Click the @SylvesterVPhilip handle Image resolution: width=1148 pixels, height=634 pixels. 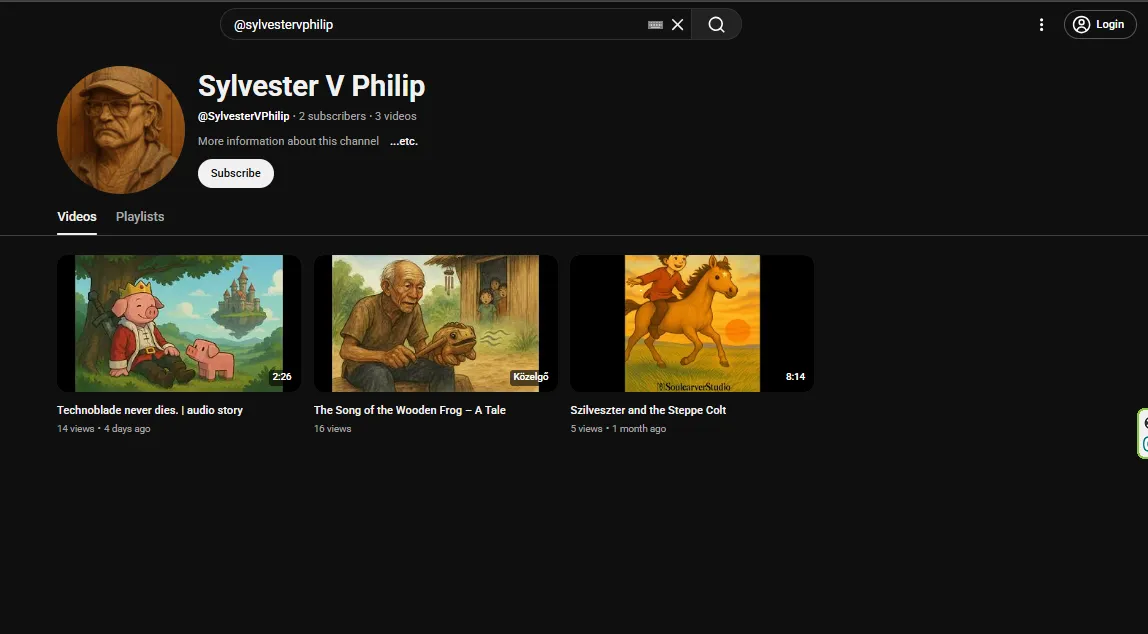[x=243, y=115]
